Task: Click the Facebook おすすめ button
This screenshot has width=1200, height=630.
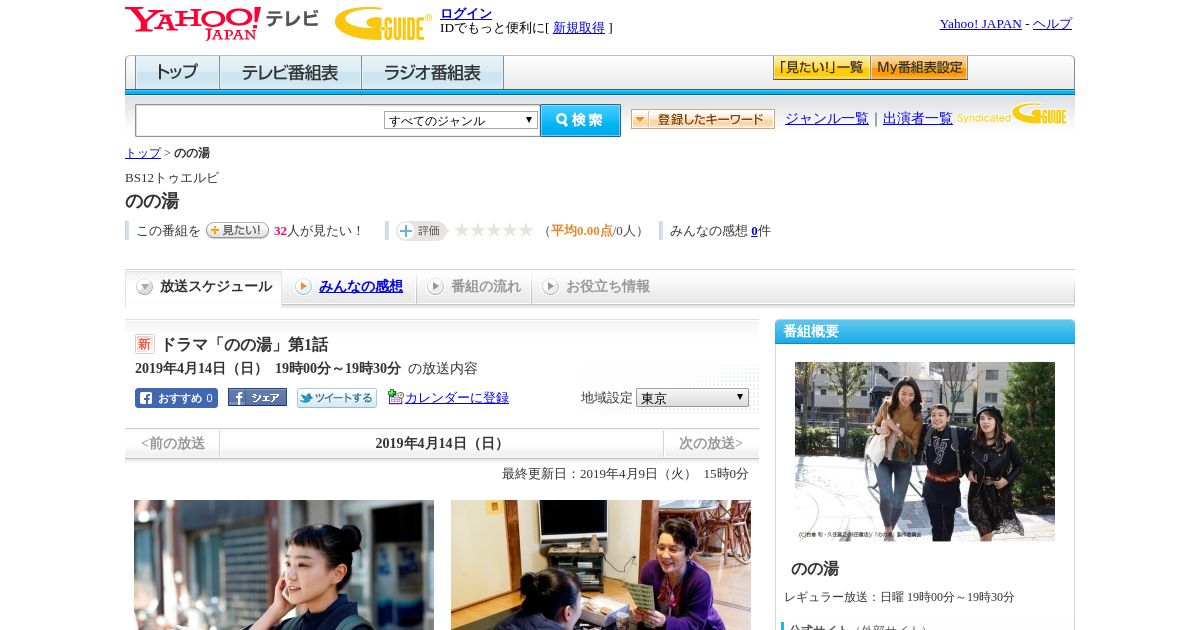Action: click(x=176, y=398)
